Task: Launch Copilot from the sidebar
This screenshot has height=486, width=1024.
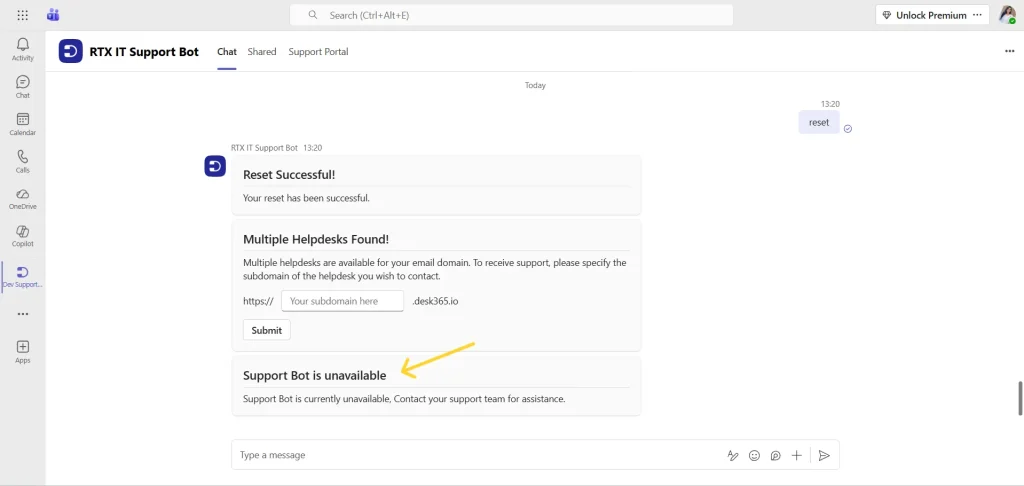Action: (22, 236)
